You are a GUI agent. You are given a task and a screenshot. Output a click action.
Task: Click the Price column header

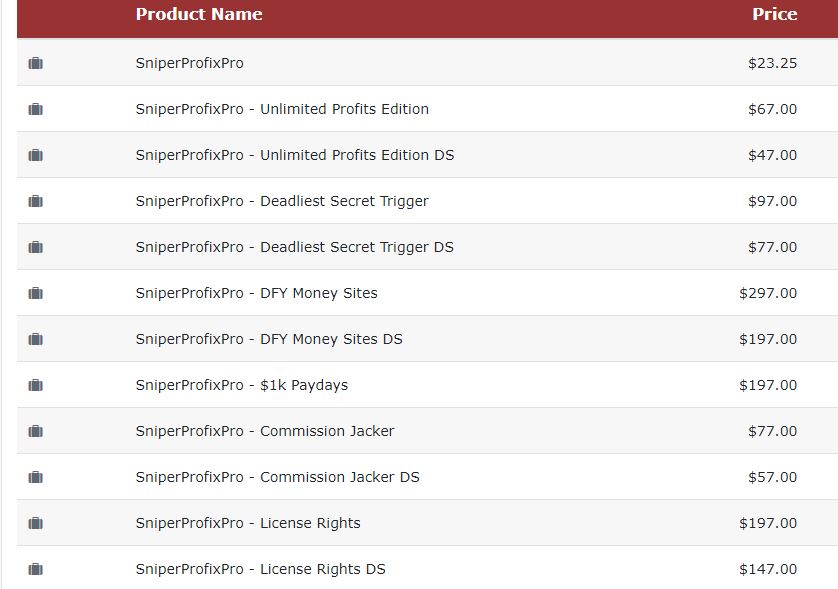774,14
